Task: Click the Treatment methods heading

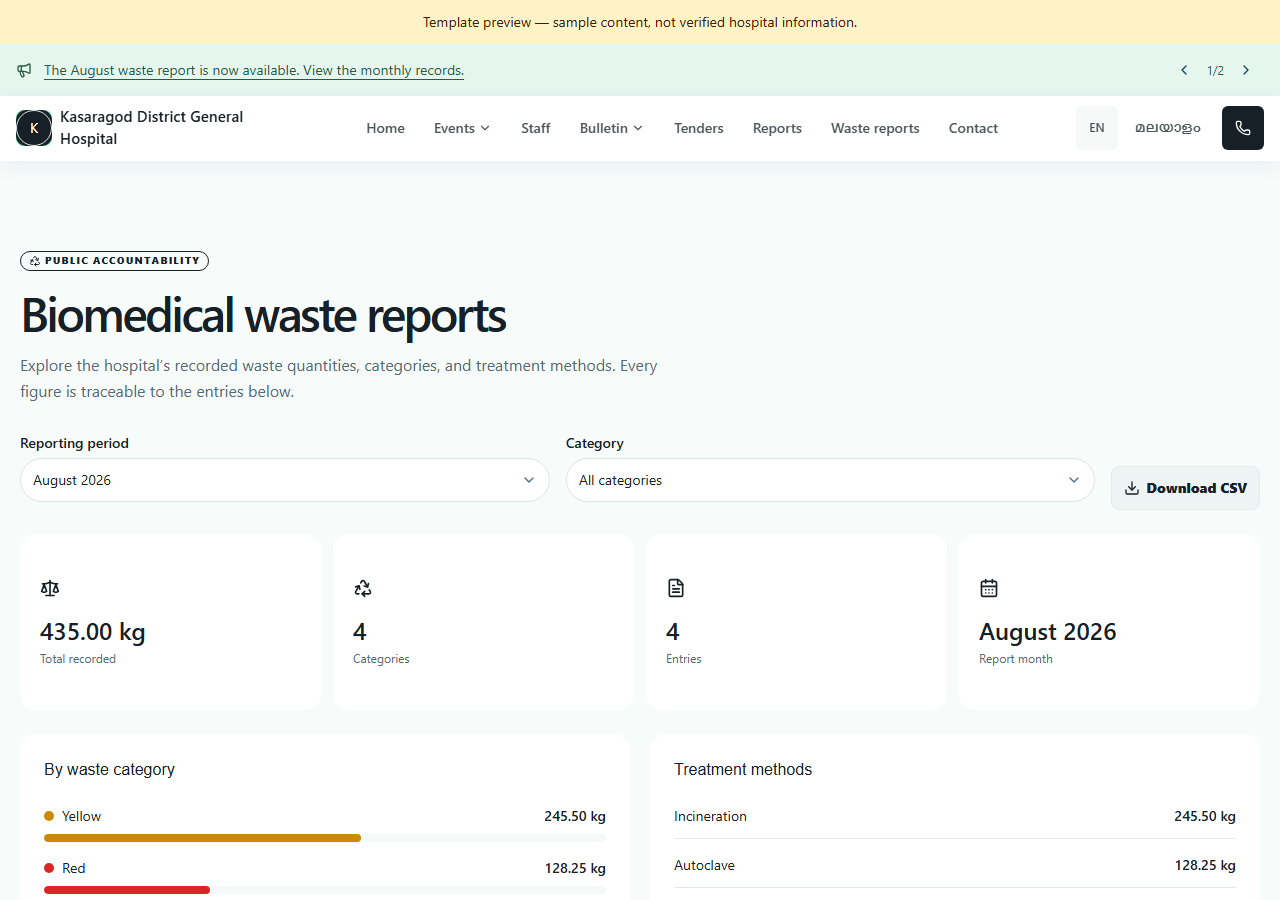Action: (x=743, y=769)
